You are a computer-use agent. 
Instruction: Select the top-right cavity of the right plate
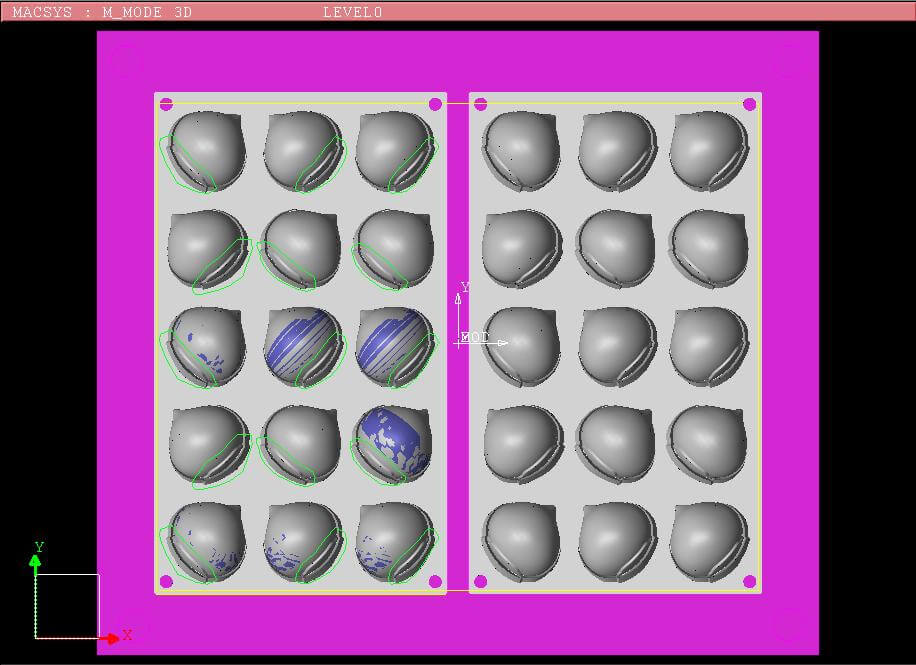coord(709,152)
